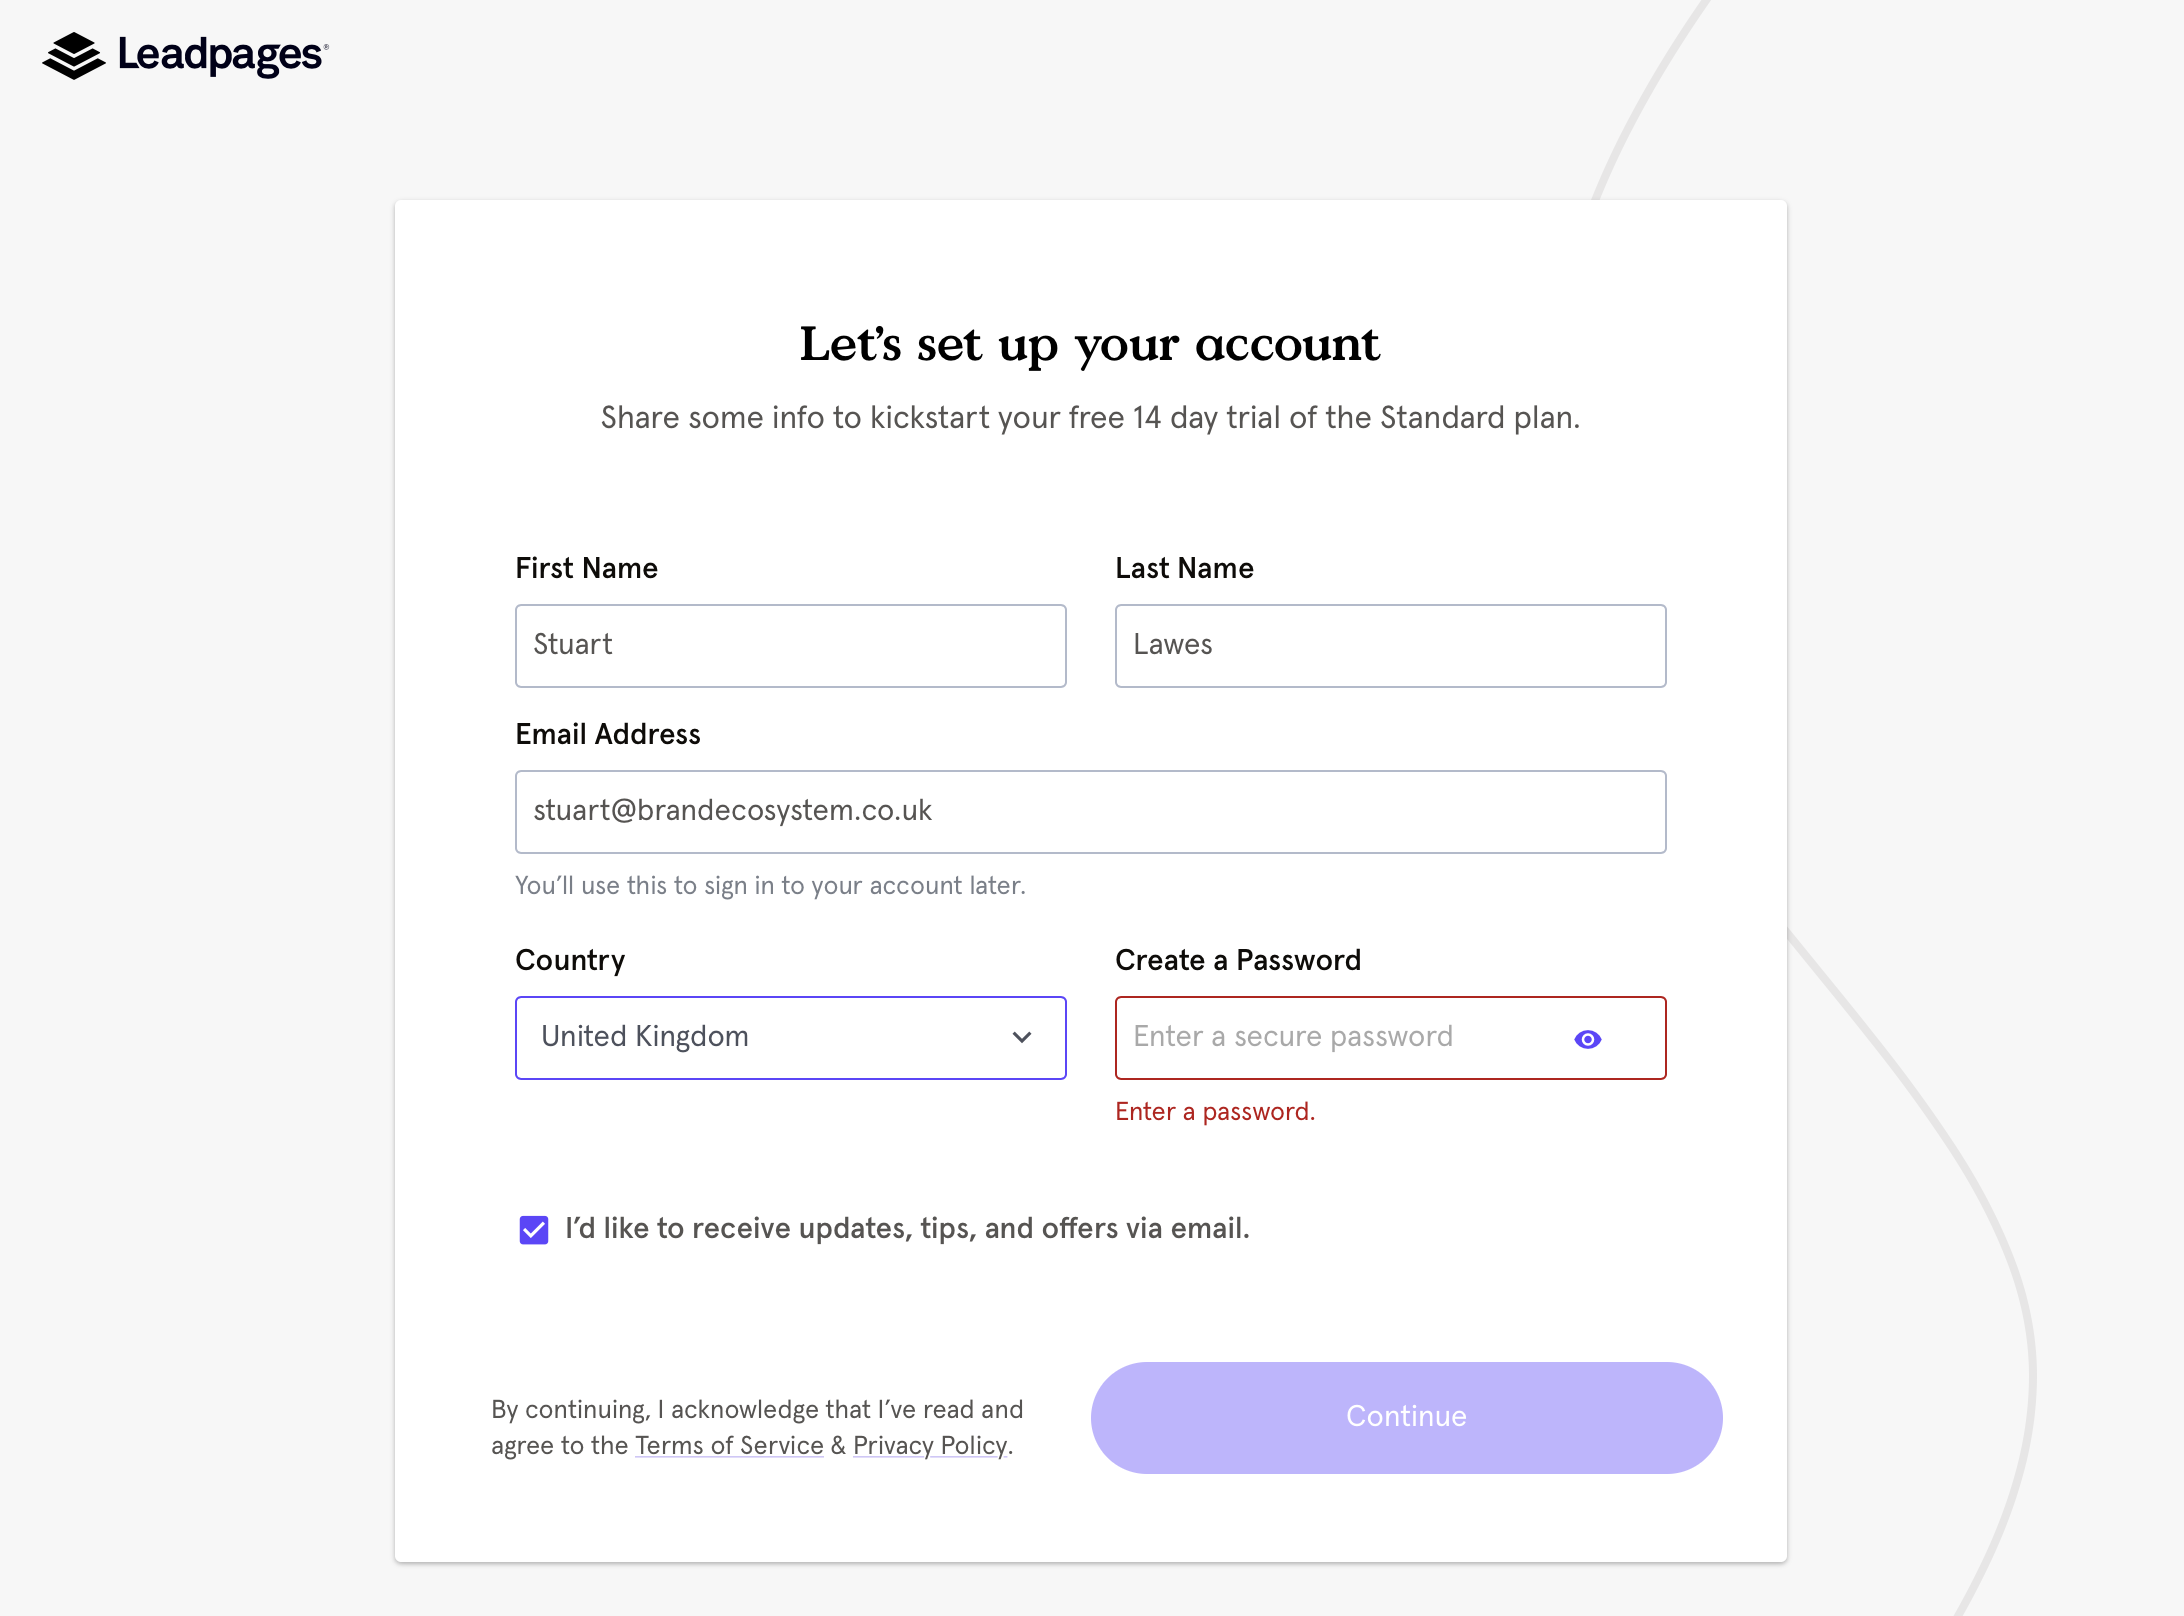2184x1616 pixels.
Task: Click the "Email Address" field label
Action: pos(607,734)
